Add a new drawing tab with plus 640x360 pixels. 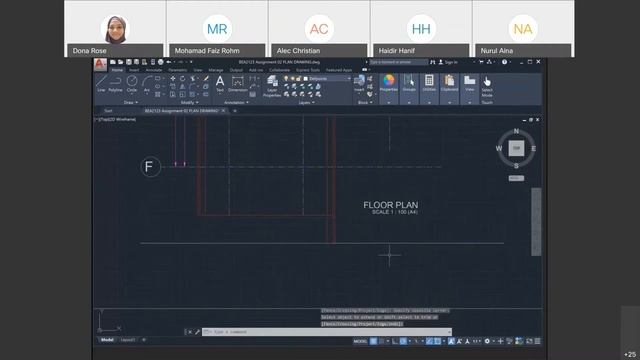pyautogui.click(x=235, y=111)
